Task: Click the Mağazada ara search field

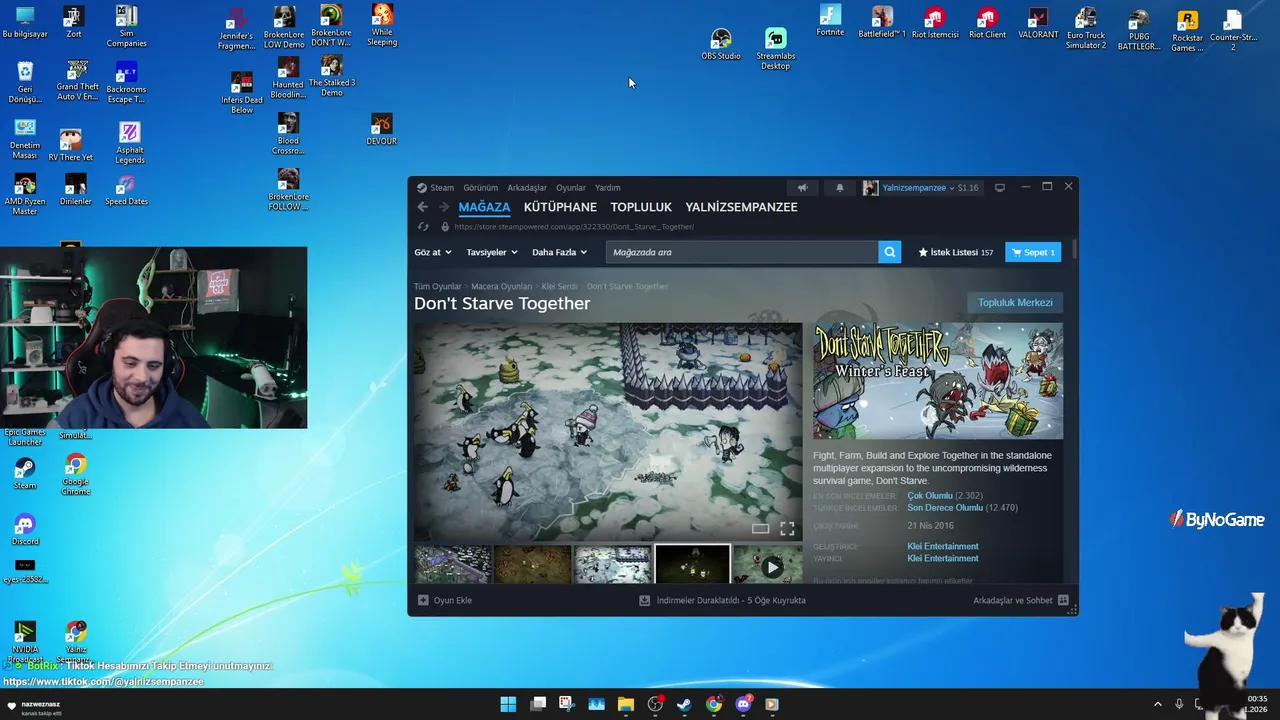Action: click(742, 252)
